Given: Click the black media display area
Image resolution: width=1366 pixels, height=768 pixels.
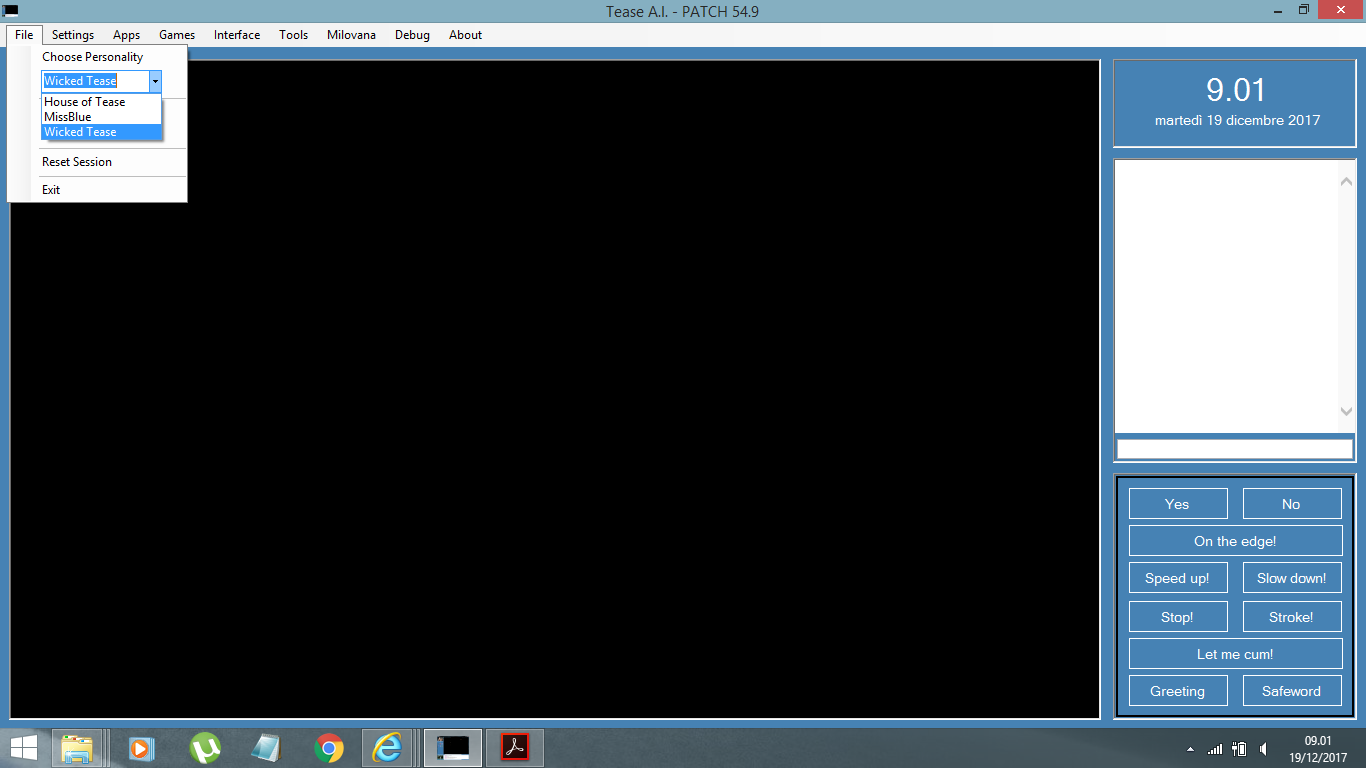Looking at the screenshot, I should pyautogui.click(x=555, y=389).
